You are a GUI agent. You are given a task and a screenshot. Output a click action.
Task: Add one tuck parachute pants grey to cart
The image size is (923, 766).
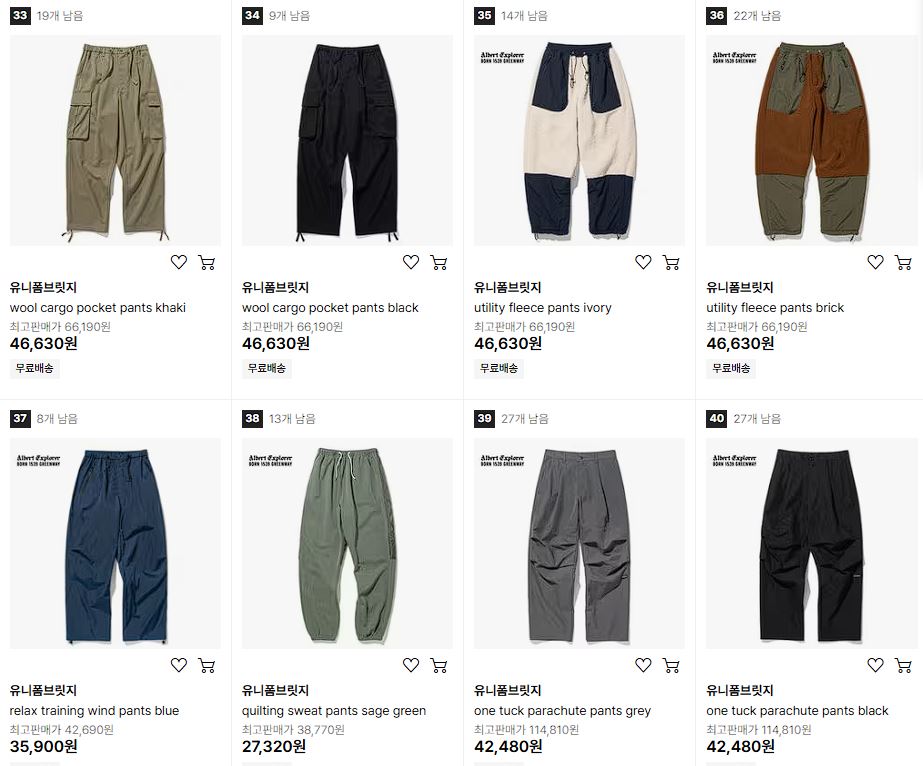click(671, 665)
